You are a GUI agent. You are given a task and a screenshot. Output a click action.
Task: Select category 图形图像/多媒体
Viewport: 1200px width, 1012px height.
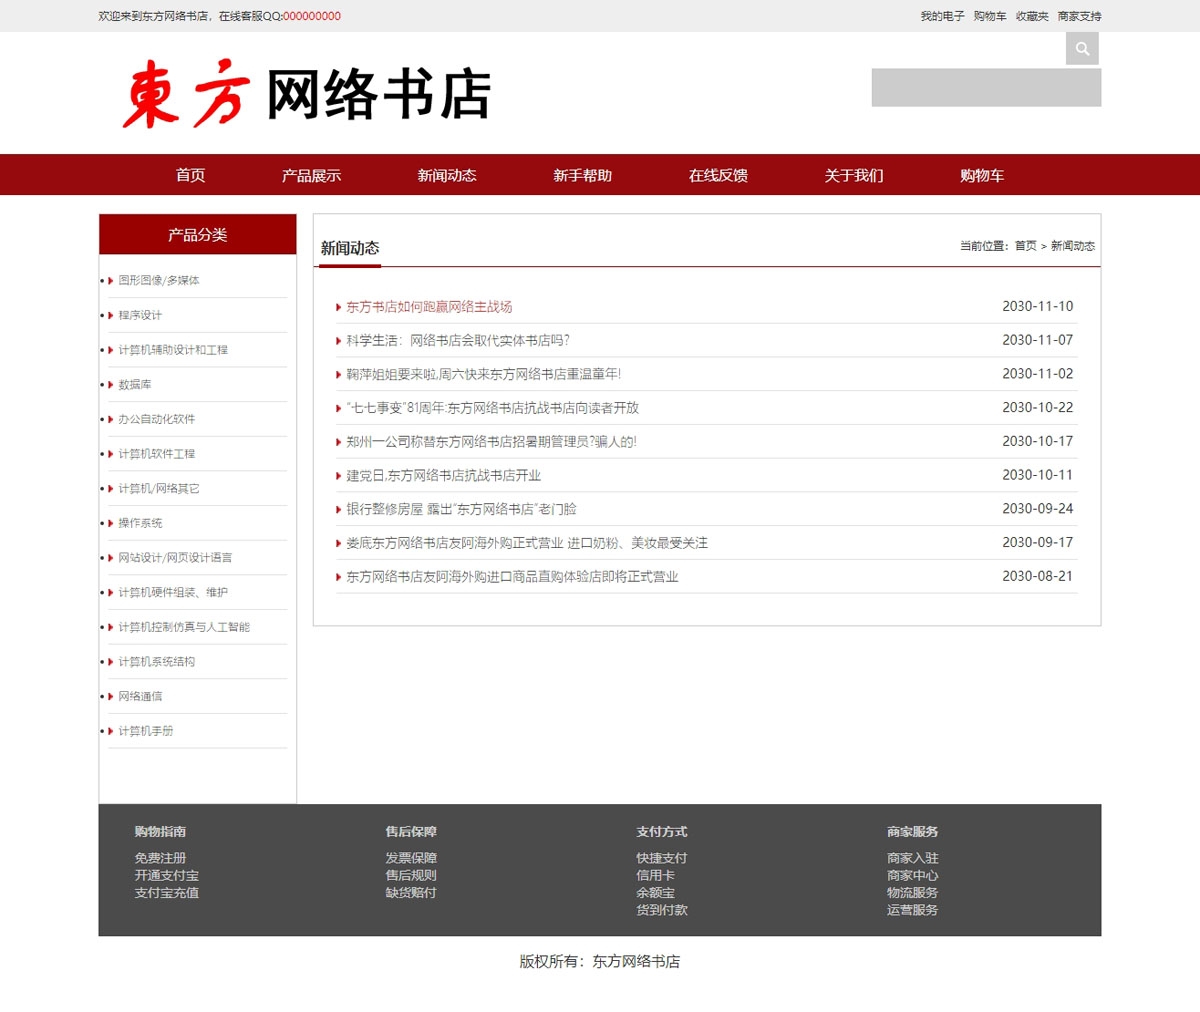159,280
